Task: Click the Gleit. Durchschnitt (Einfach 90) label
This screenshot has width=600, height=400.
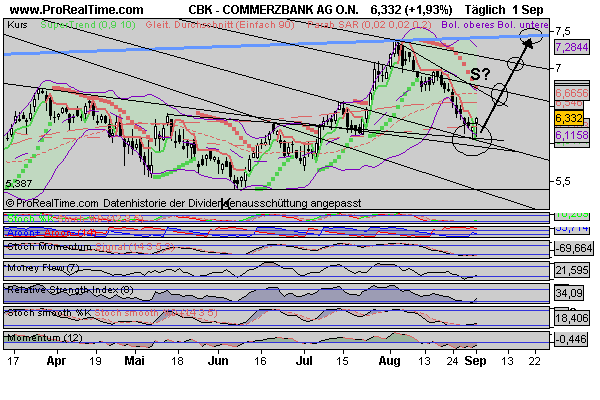Action: (x=220, y=25)
